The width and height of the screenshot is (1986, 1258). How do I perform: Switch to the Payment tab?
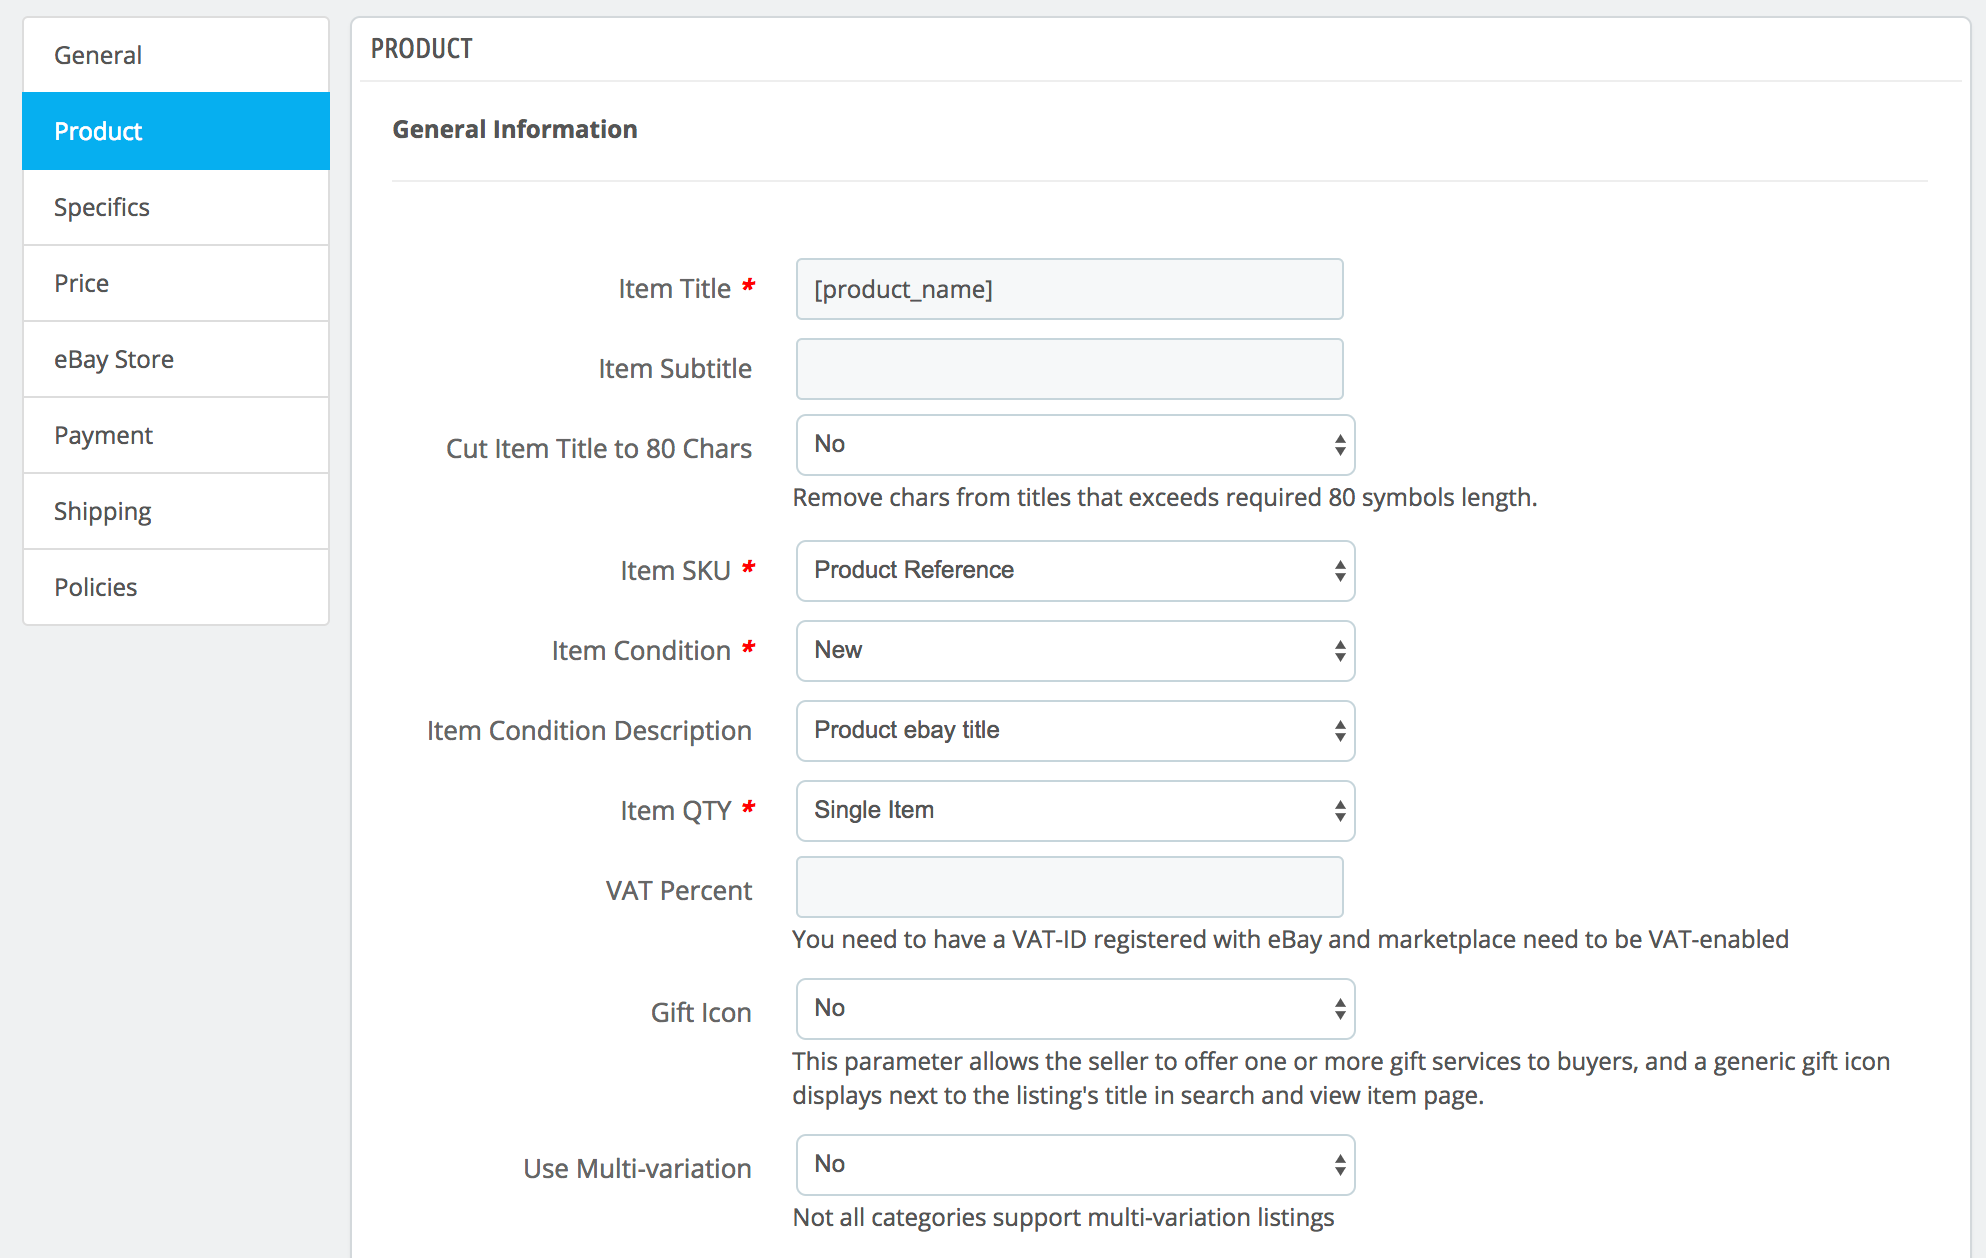tap(176, 435)
